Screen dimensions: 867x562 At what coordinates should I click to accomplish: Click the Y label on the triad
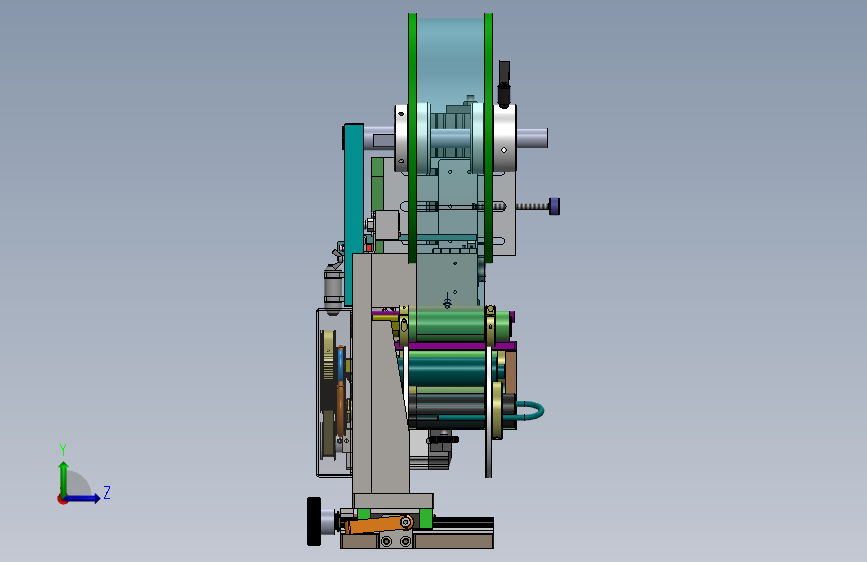[63, 449]
